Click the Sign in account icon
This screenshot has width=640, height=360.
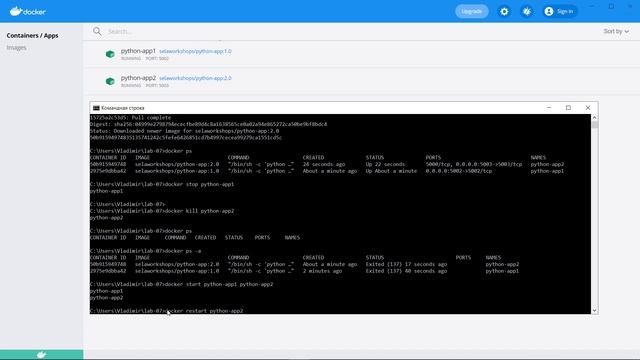point(549,11)
